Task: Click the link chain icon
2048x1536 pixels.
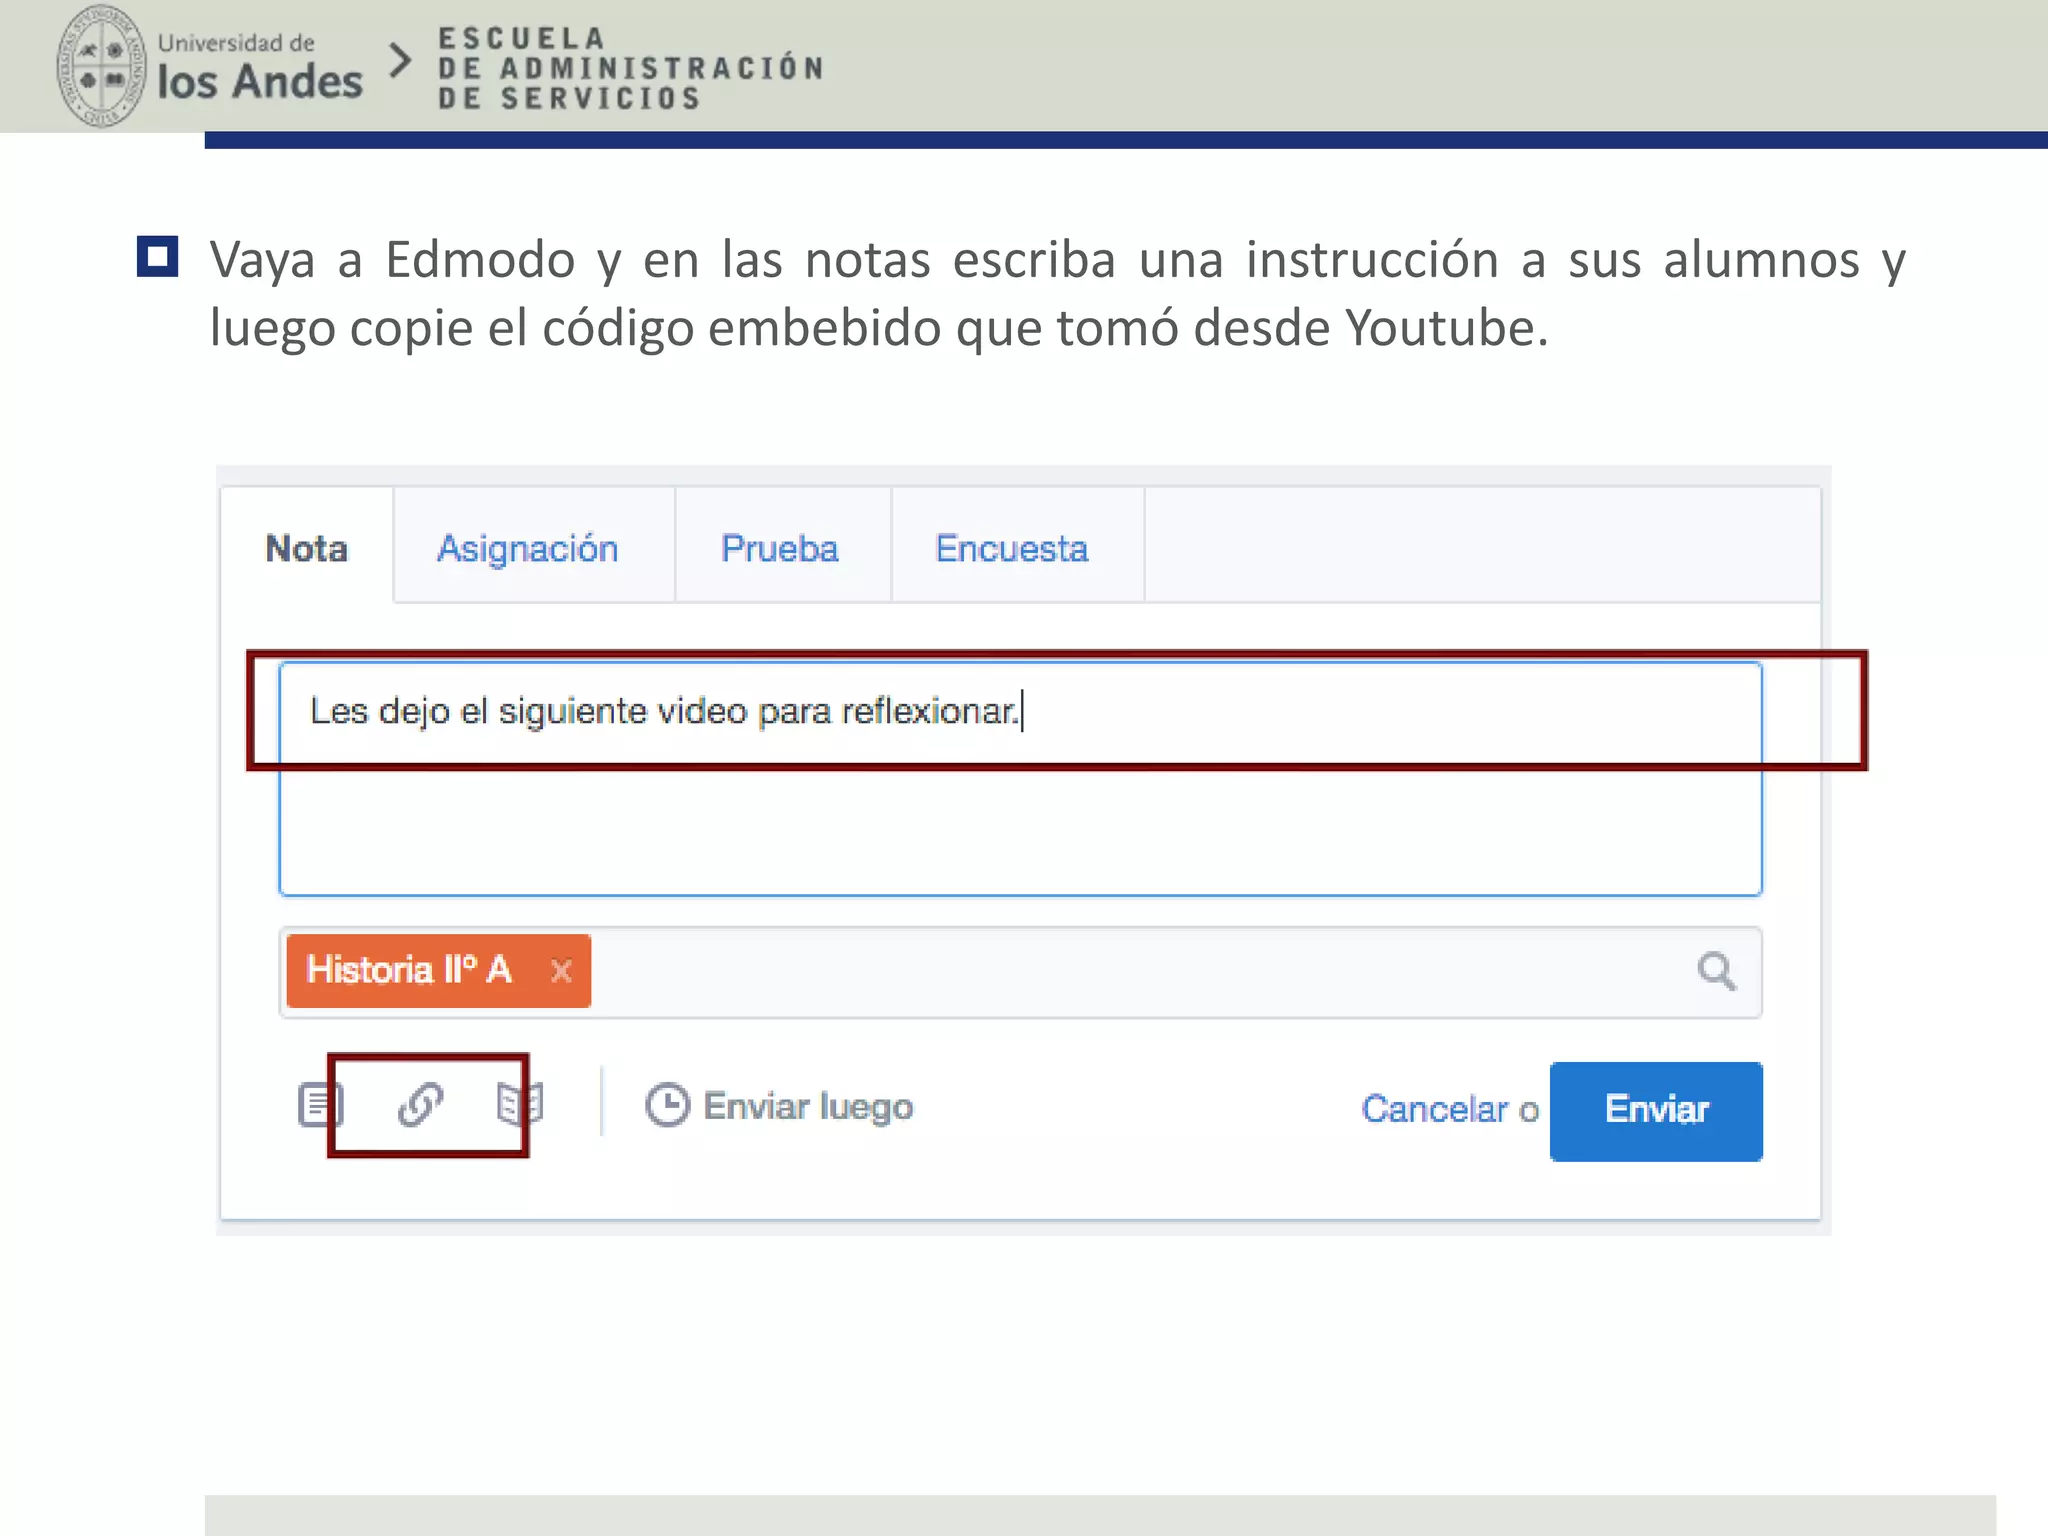Action: coord(420,1105)
